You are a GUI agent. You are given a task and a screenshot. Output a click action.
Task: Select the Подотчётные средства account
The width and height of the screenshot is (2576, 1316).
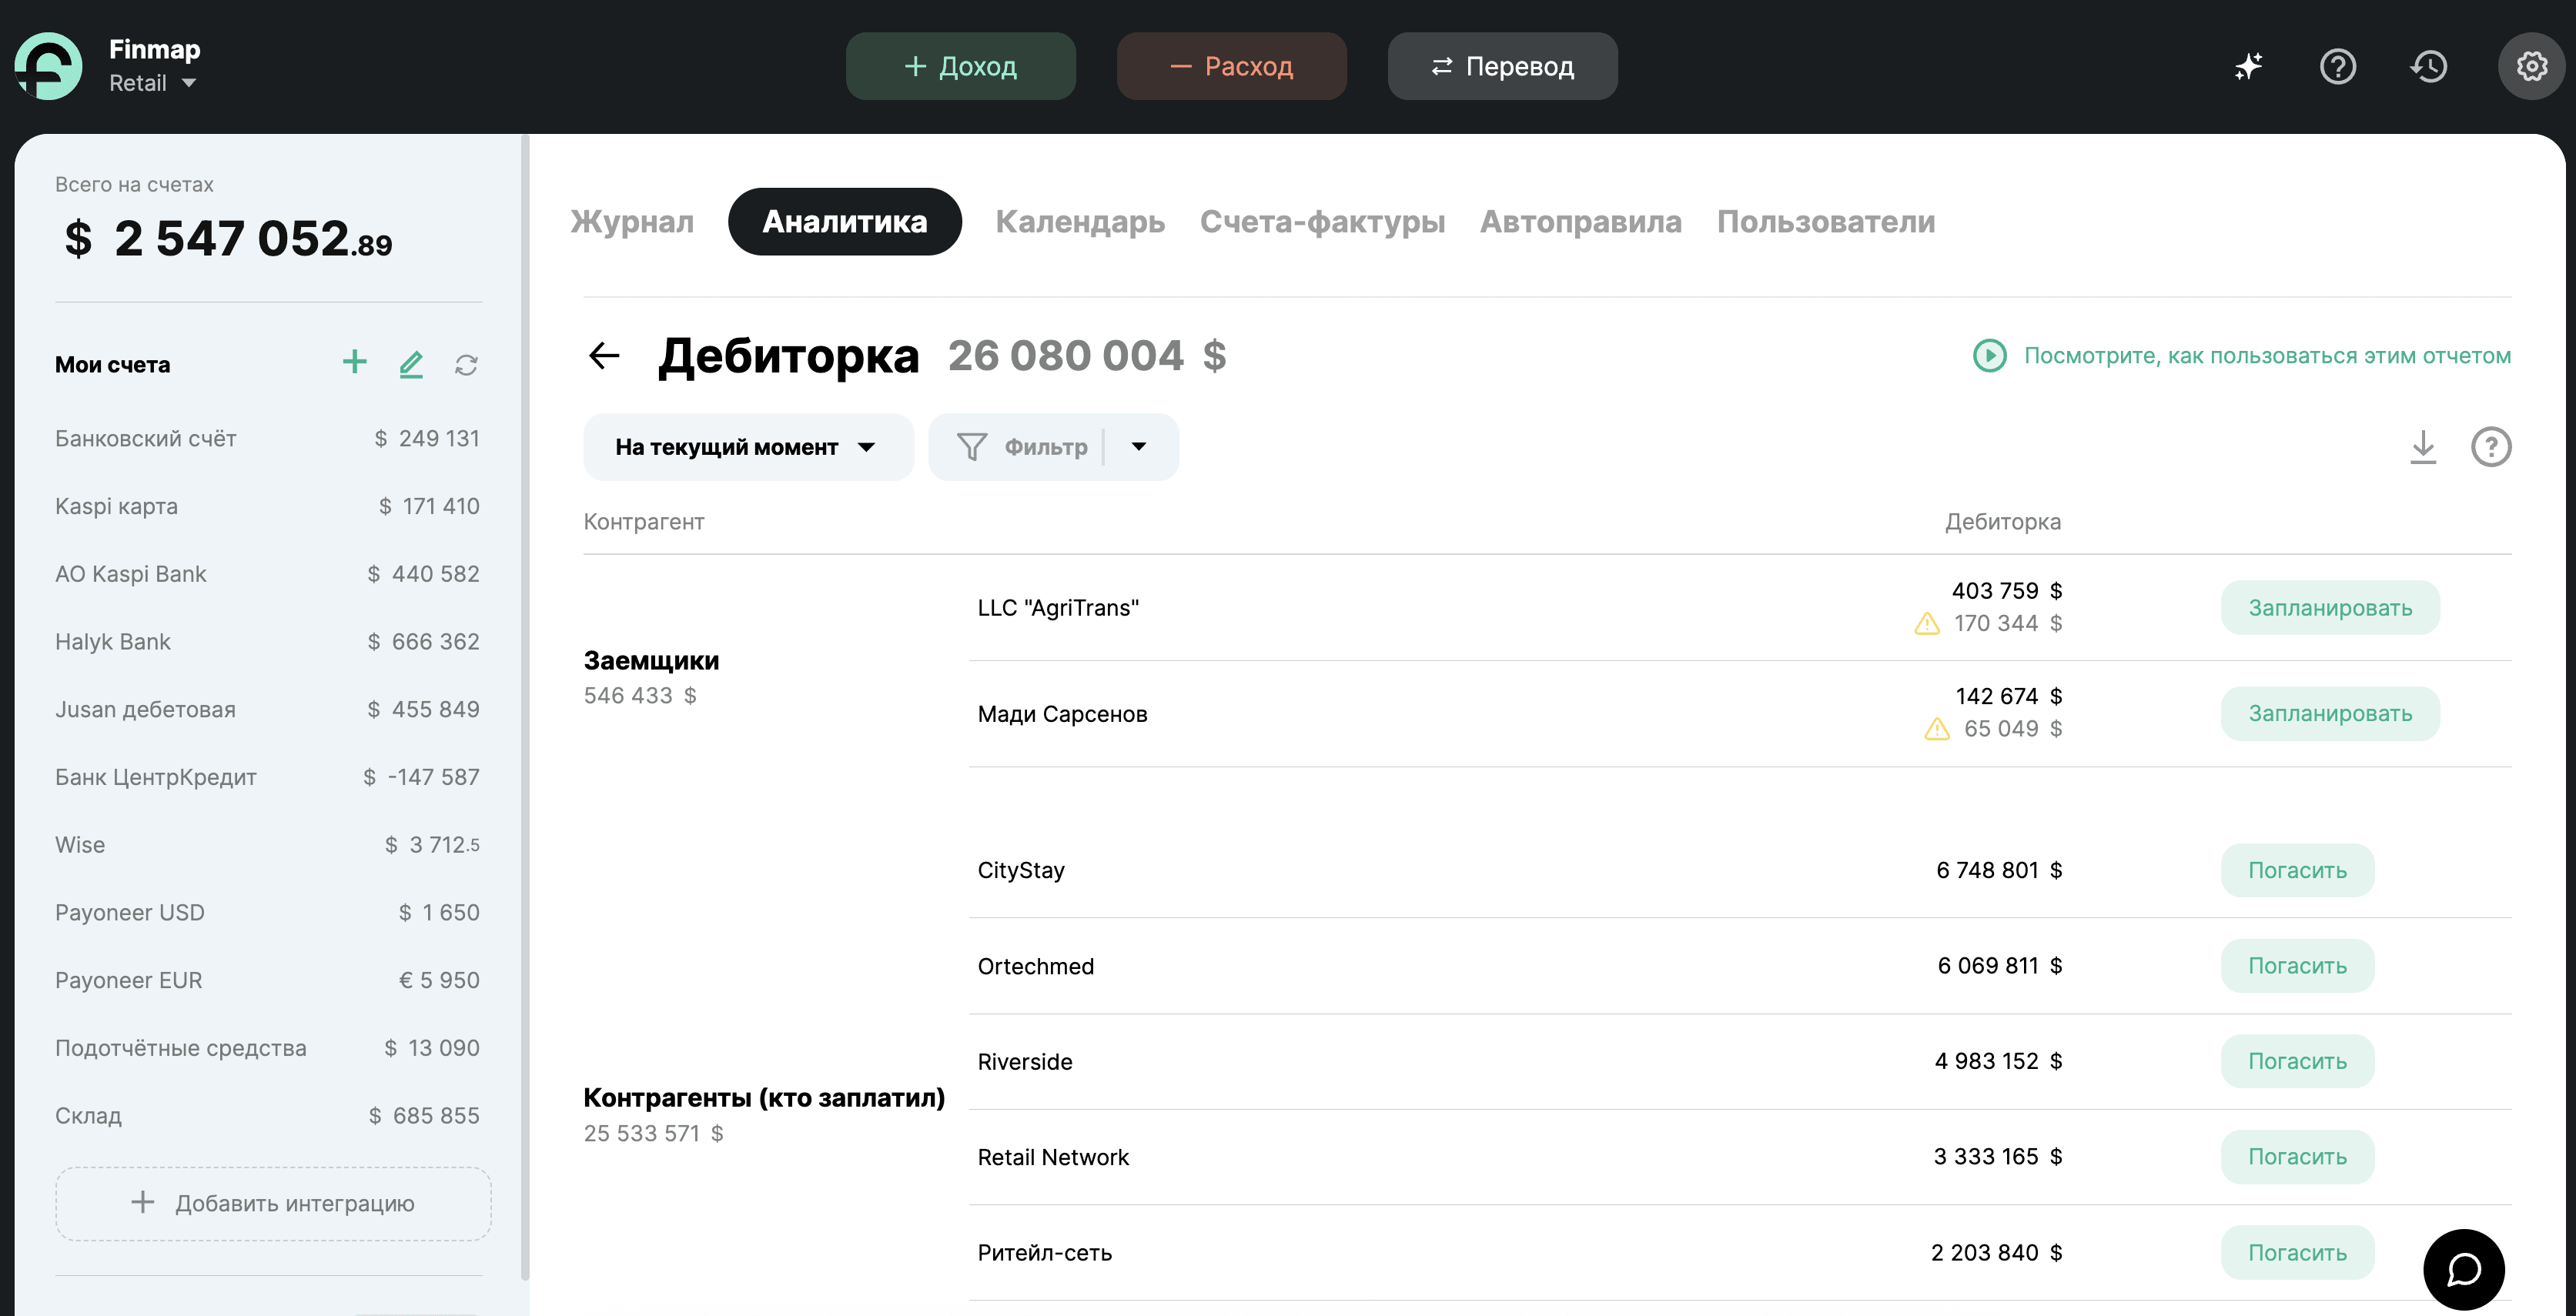268,1048
